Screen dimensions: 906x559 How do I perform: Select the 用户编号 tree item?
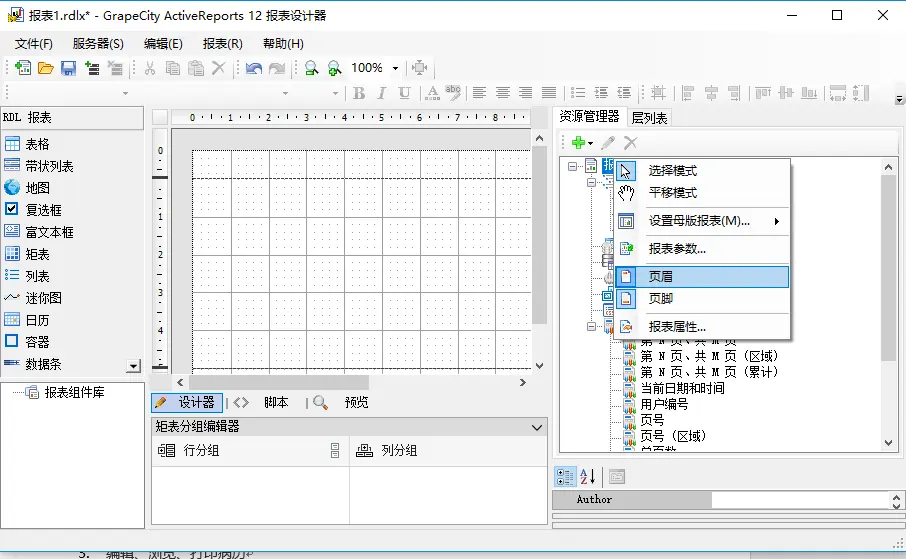coord(664,404)
